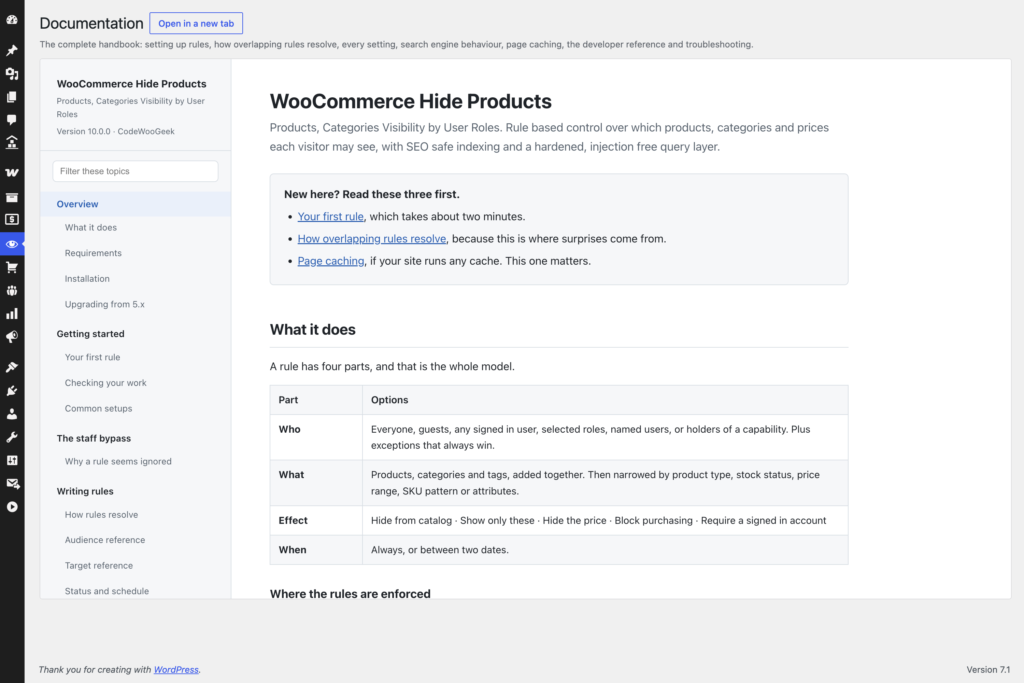The image size is (1024, 683).
Task: Click the 'What it does' section heading
Action: point(313,330)
